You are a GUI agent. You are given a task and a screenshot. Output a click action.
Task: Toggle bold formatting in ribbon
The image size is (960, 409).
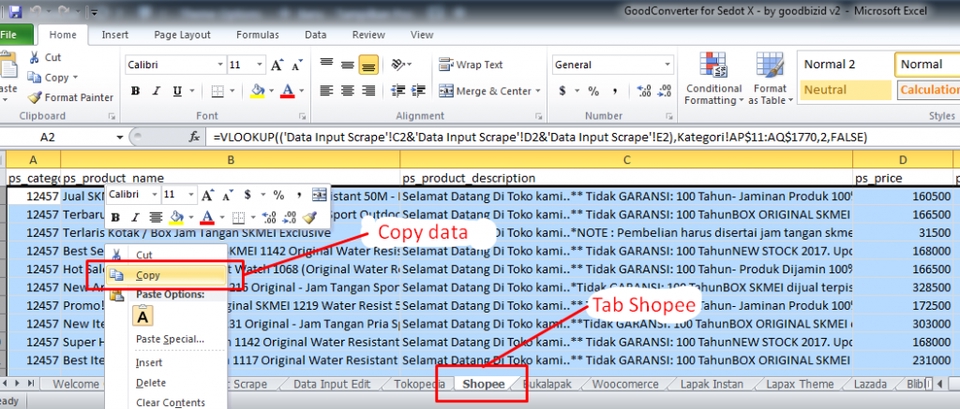(x=135, y=91)
